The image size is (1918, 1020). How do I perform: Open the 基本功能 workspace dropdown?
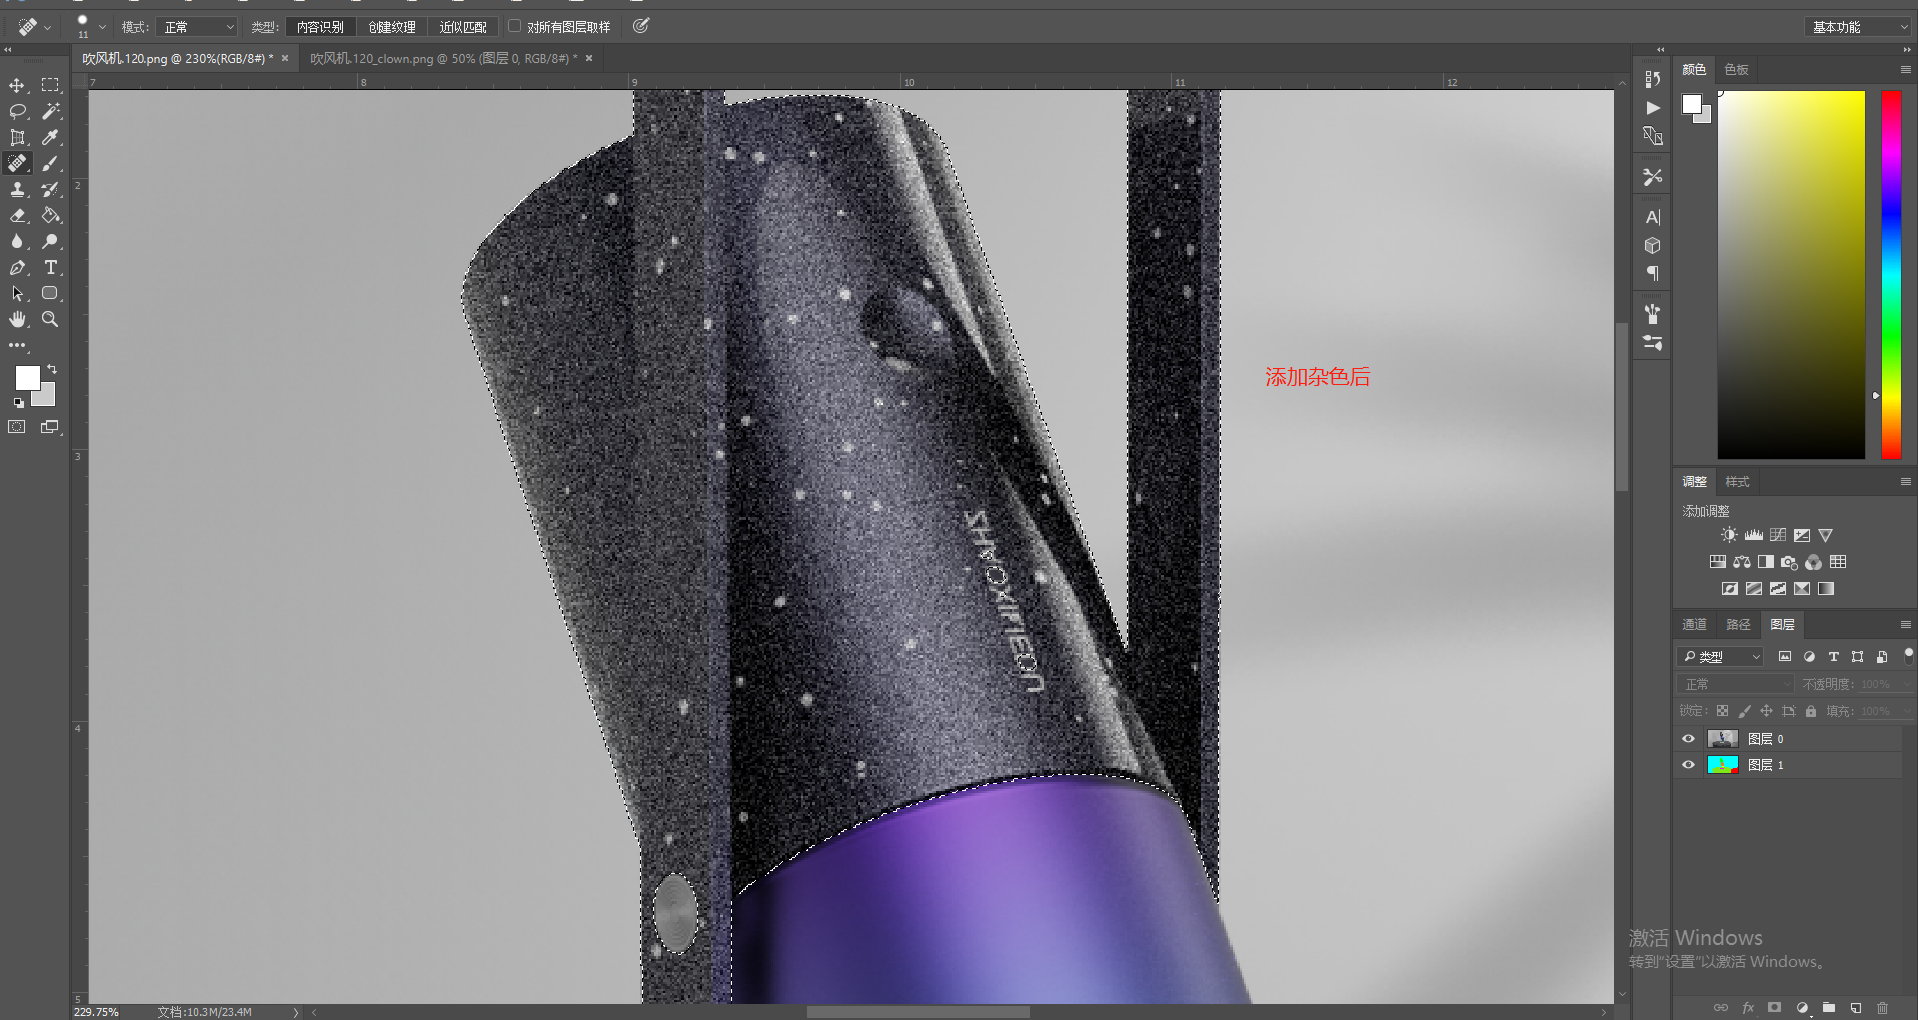(x=1859, y=27)
